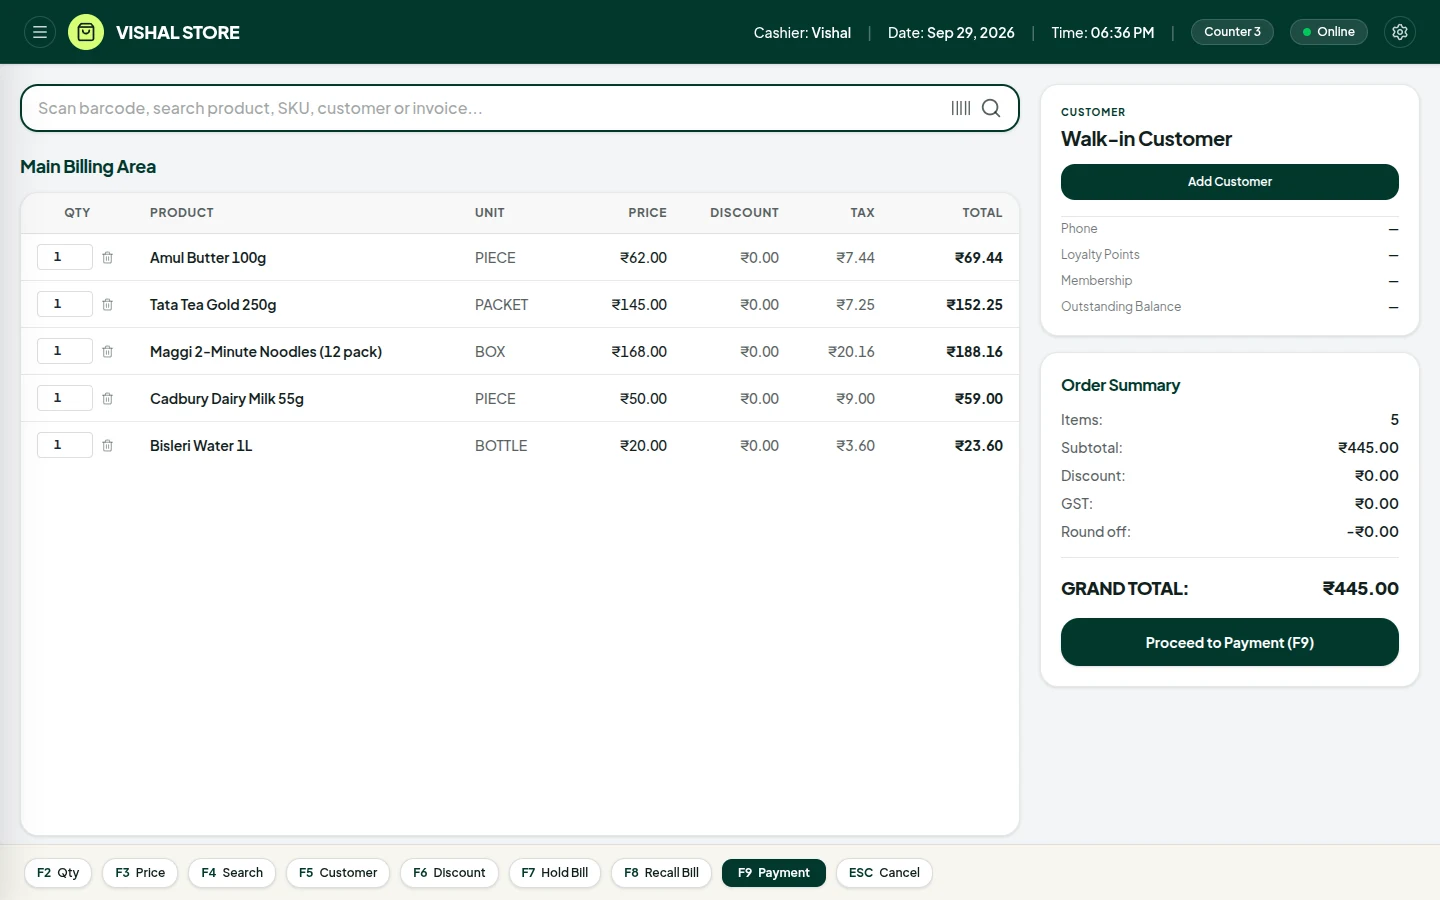Remove Maggi 2-Minute Noodles using trash icon
This screenshot has height=900, width=1440.
107,351
